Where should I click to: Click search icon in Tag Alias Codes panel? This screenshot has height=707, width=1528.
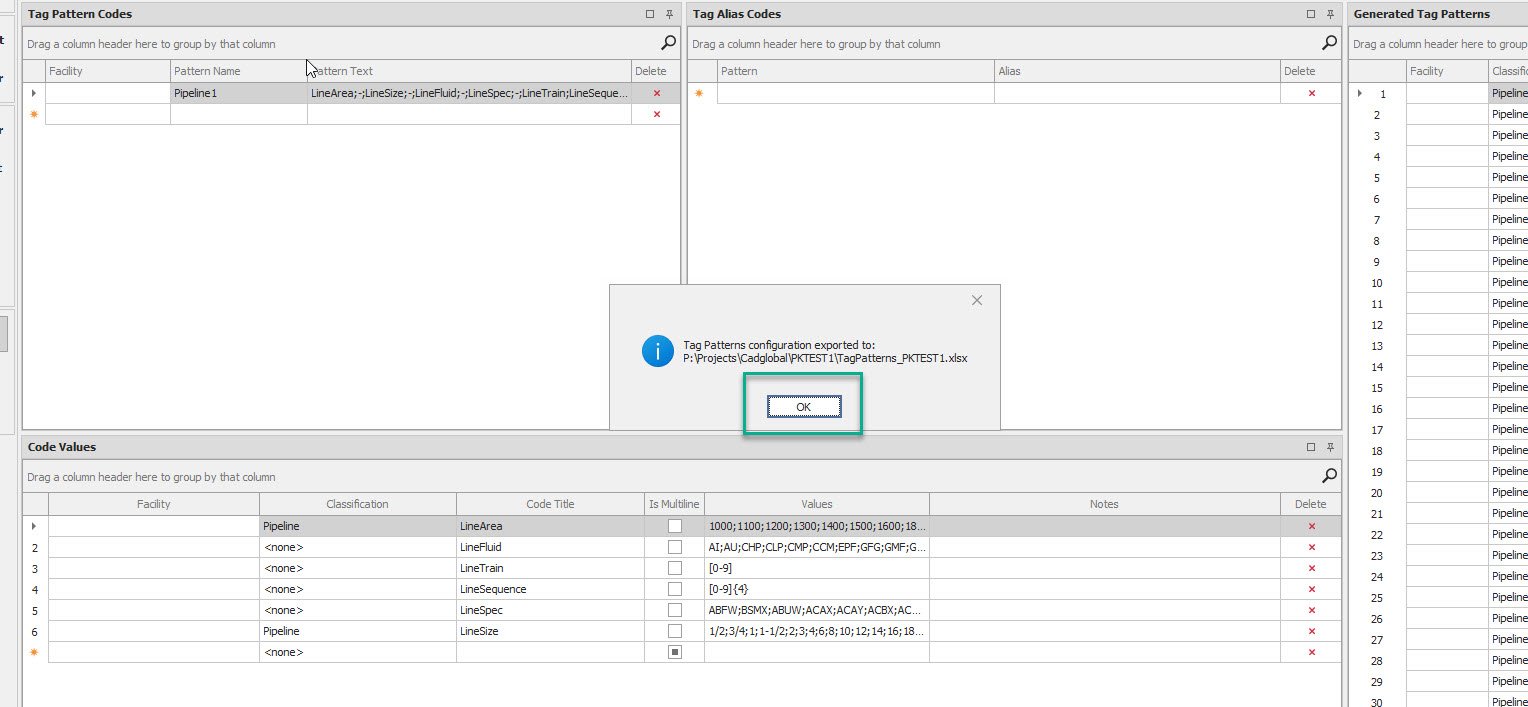[1329, 43]
